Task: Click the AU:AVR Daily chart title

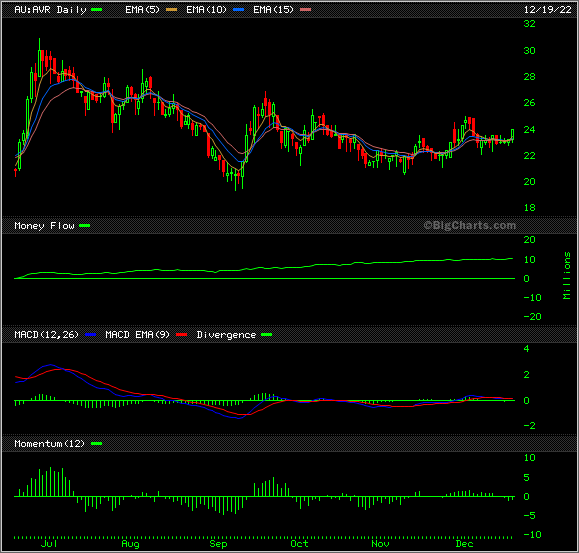Action: 50,10
